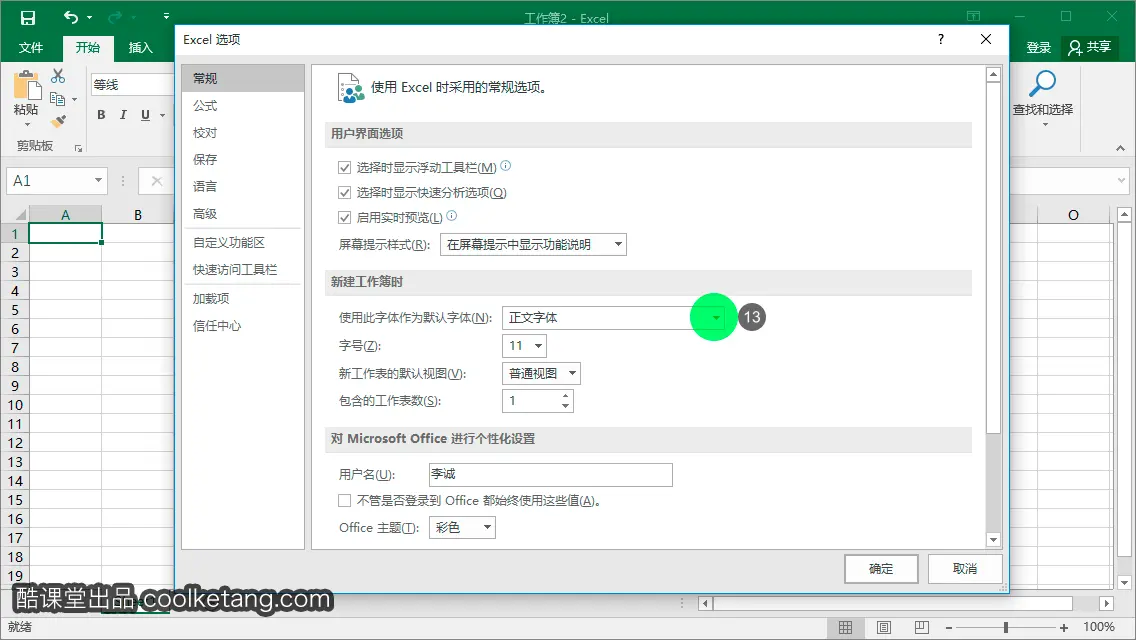Open the 插入 ribbon tab
The width and height of the screenshot is (1136, 640).
(141, 48)
